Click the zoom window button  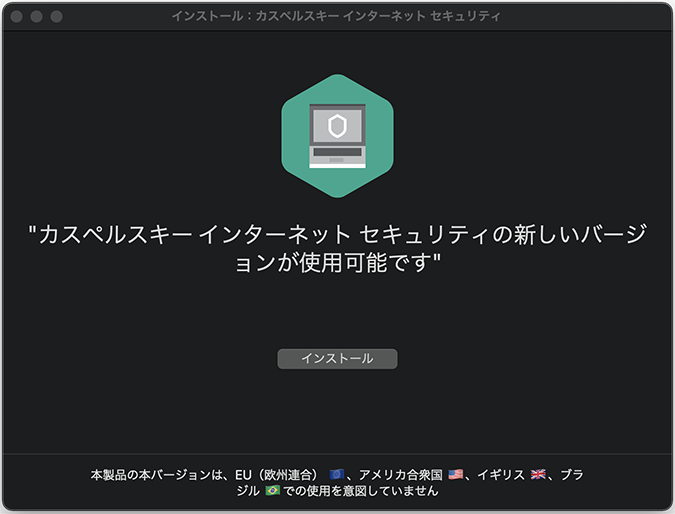56,16
